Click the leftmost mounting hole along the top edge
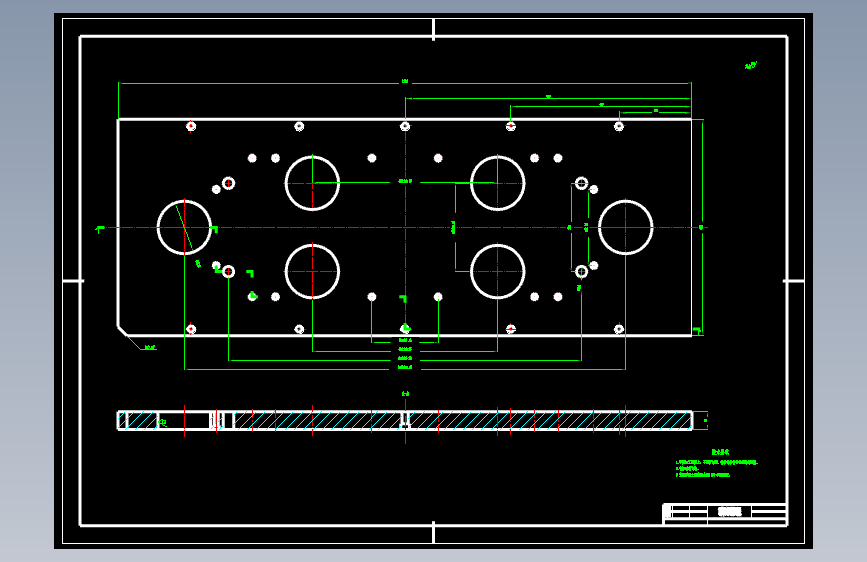Viewport: 867px width, 562px height. point(191,126)
